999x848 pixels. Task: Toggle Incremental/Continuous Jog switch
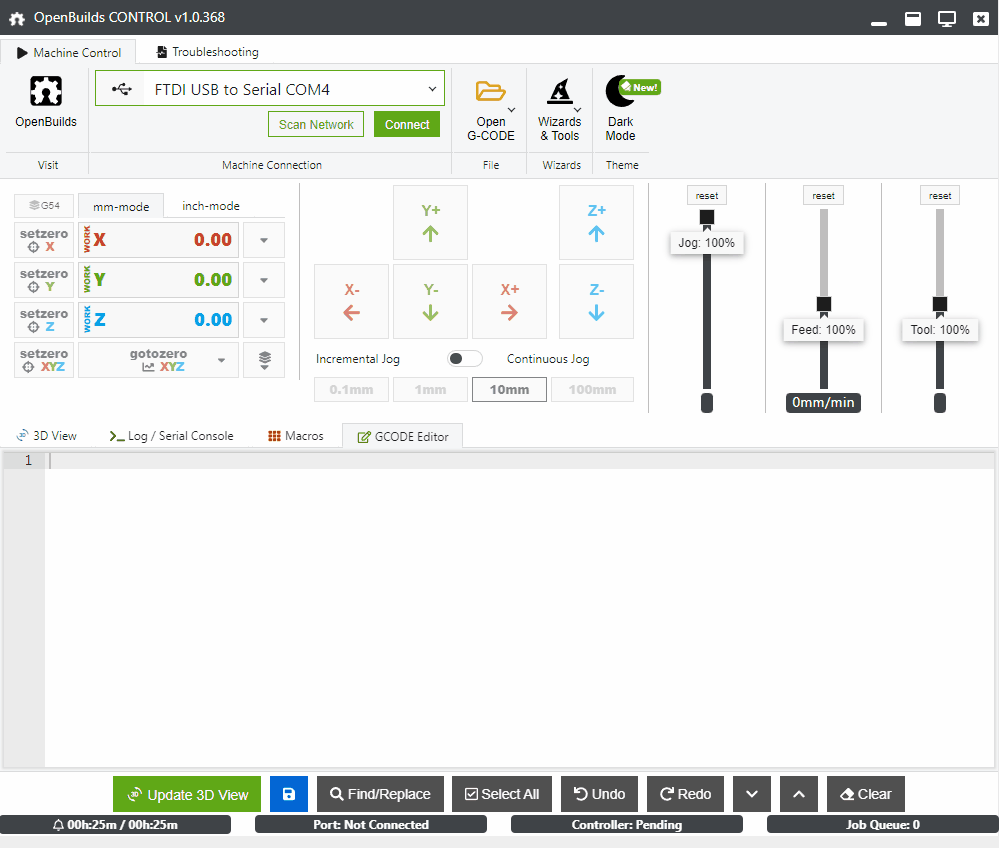(x=464, y=359)
